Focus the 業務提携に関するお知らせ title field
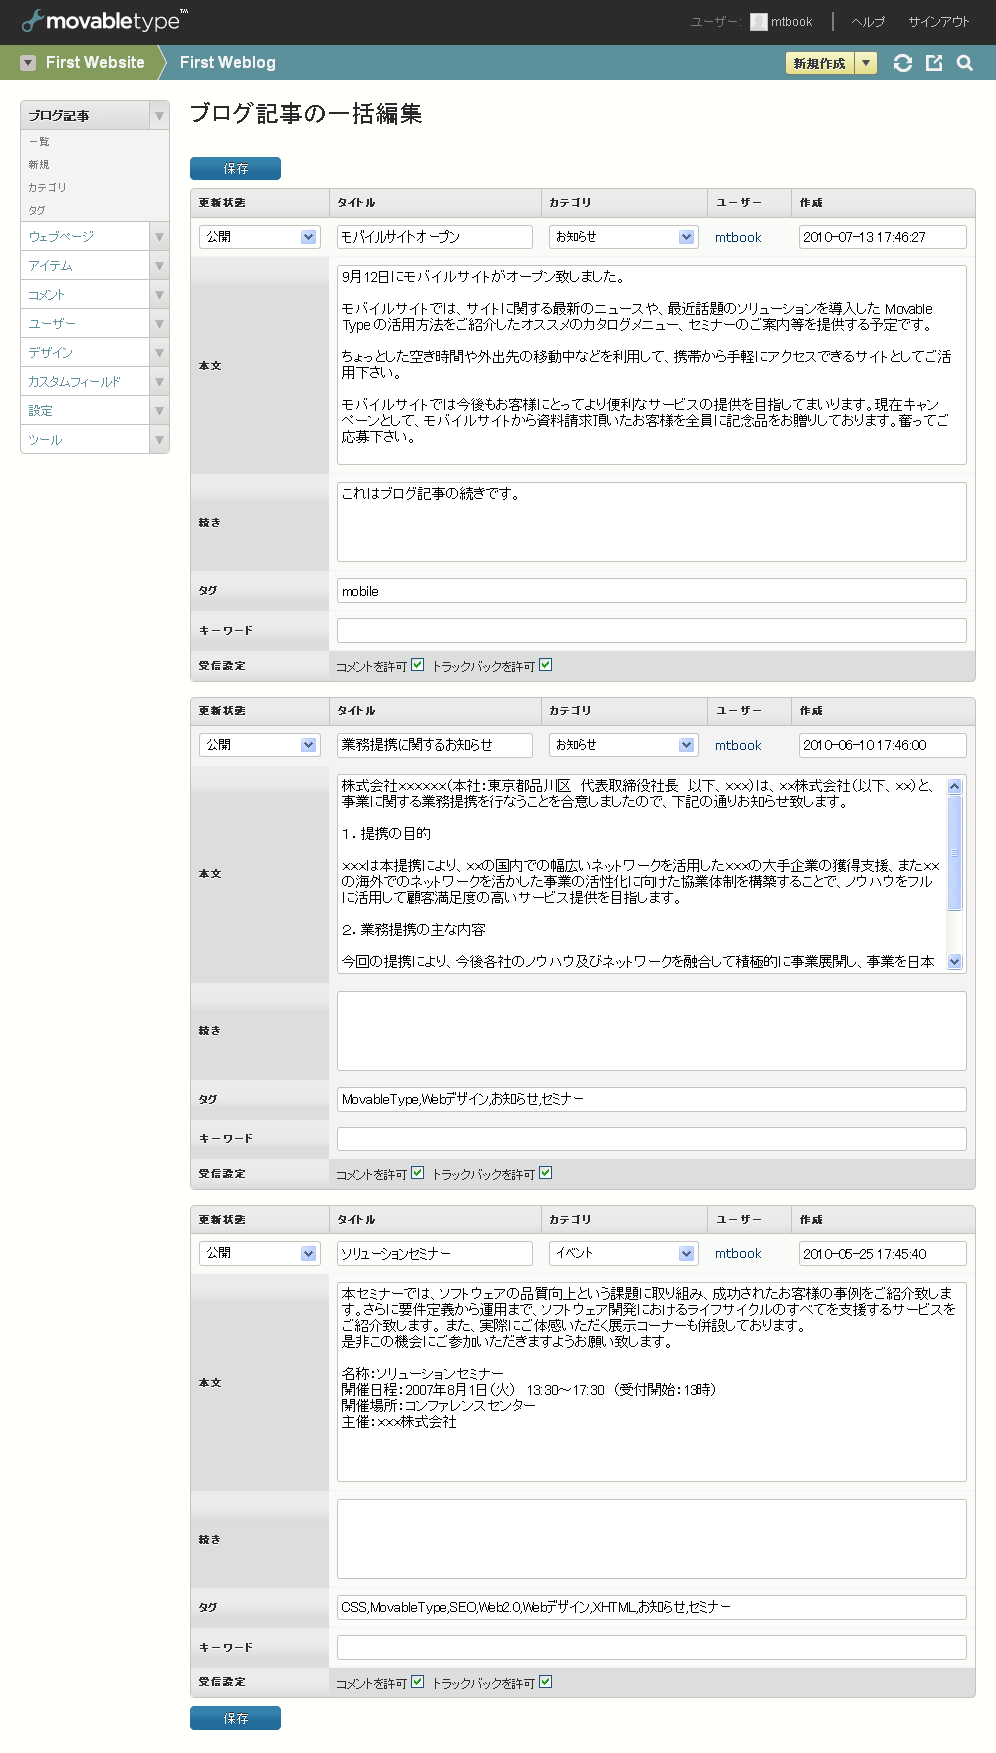The height and width of the screenshot is (1753, 996). coord(435,745)
